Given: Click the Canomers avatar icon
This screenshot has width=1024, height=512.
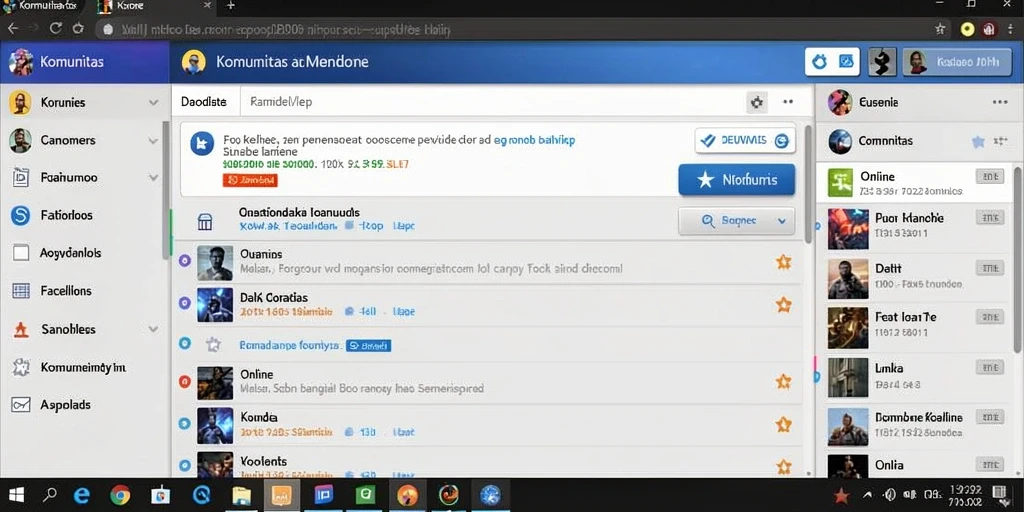Looking at the screenshot, I should coord(20,140).
